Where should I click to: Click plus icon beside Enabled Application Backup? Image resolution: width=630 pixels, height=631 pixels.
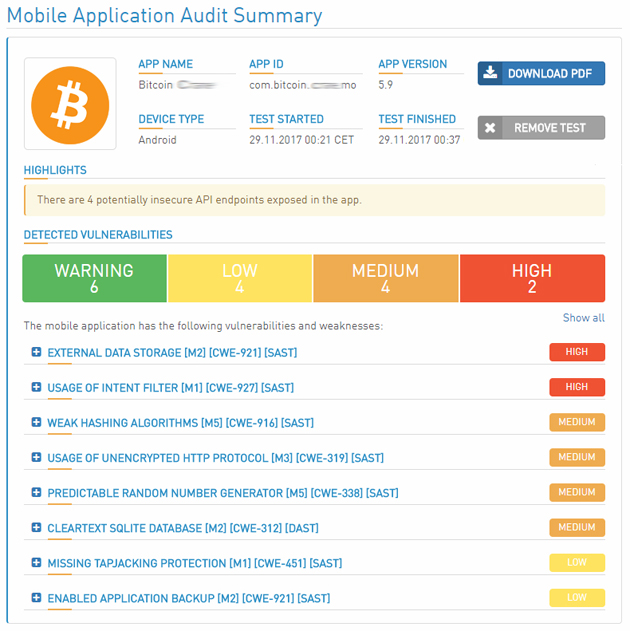pos(36,598)
